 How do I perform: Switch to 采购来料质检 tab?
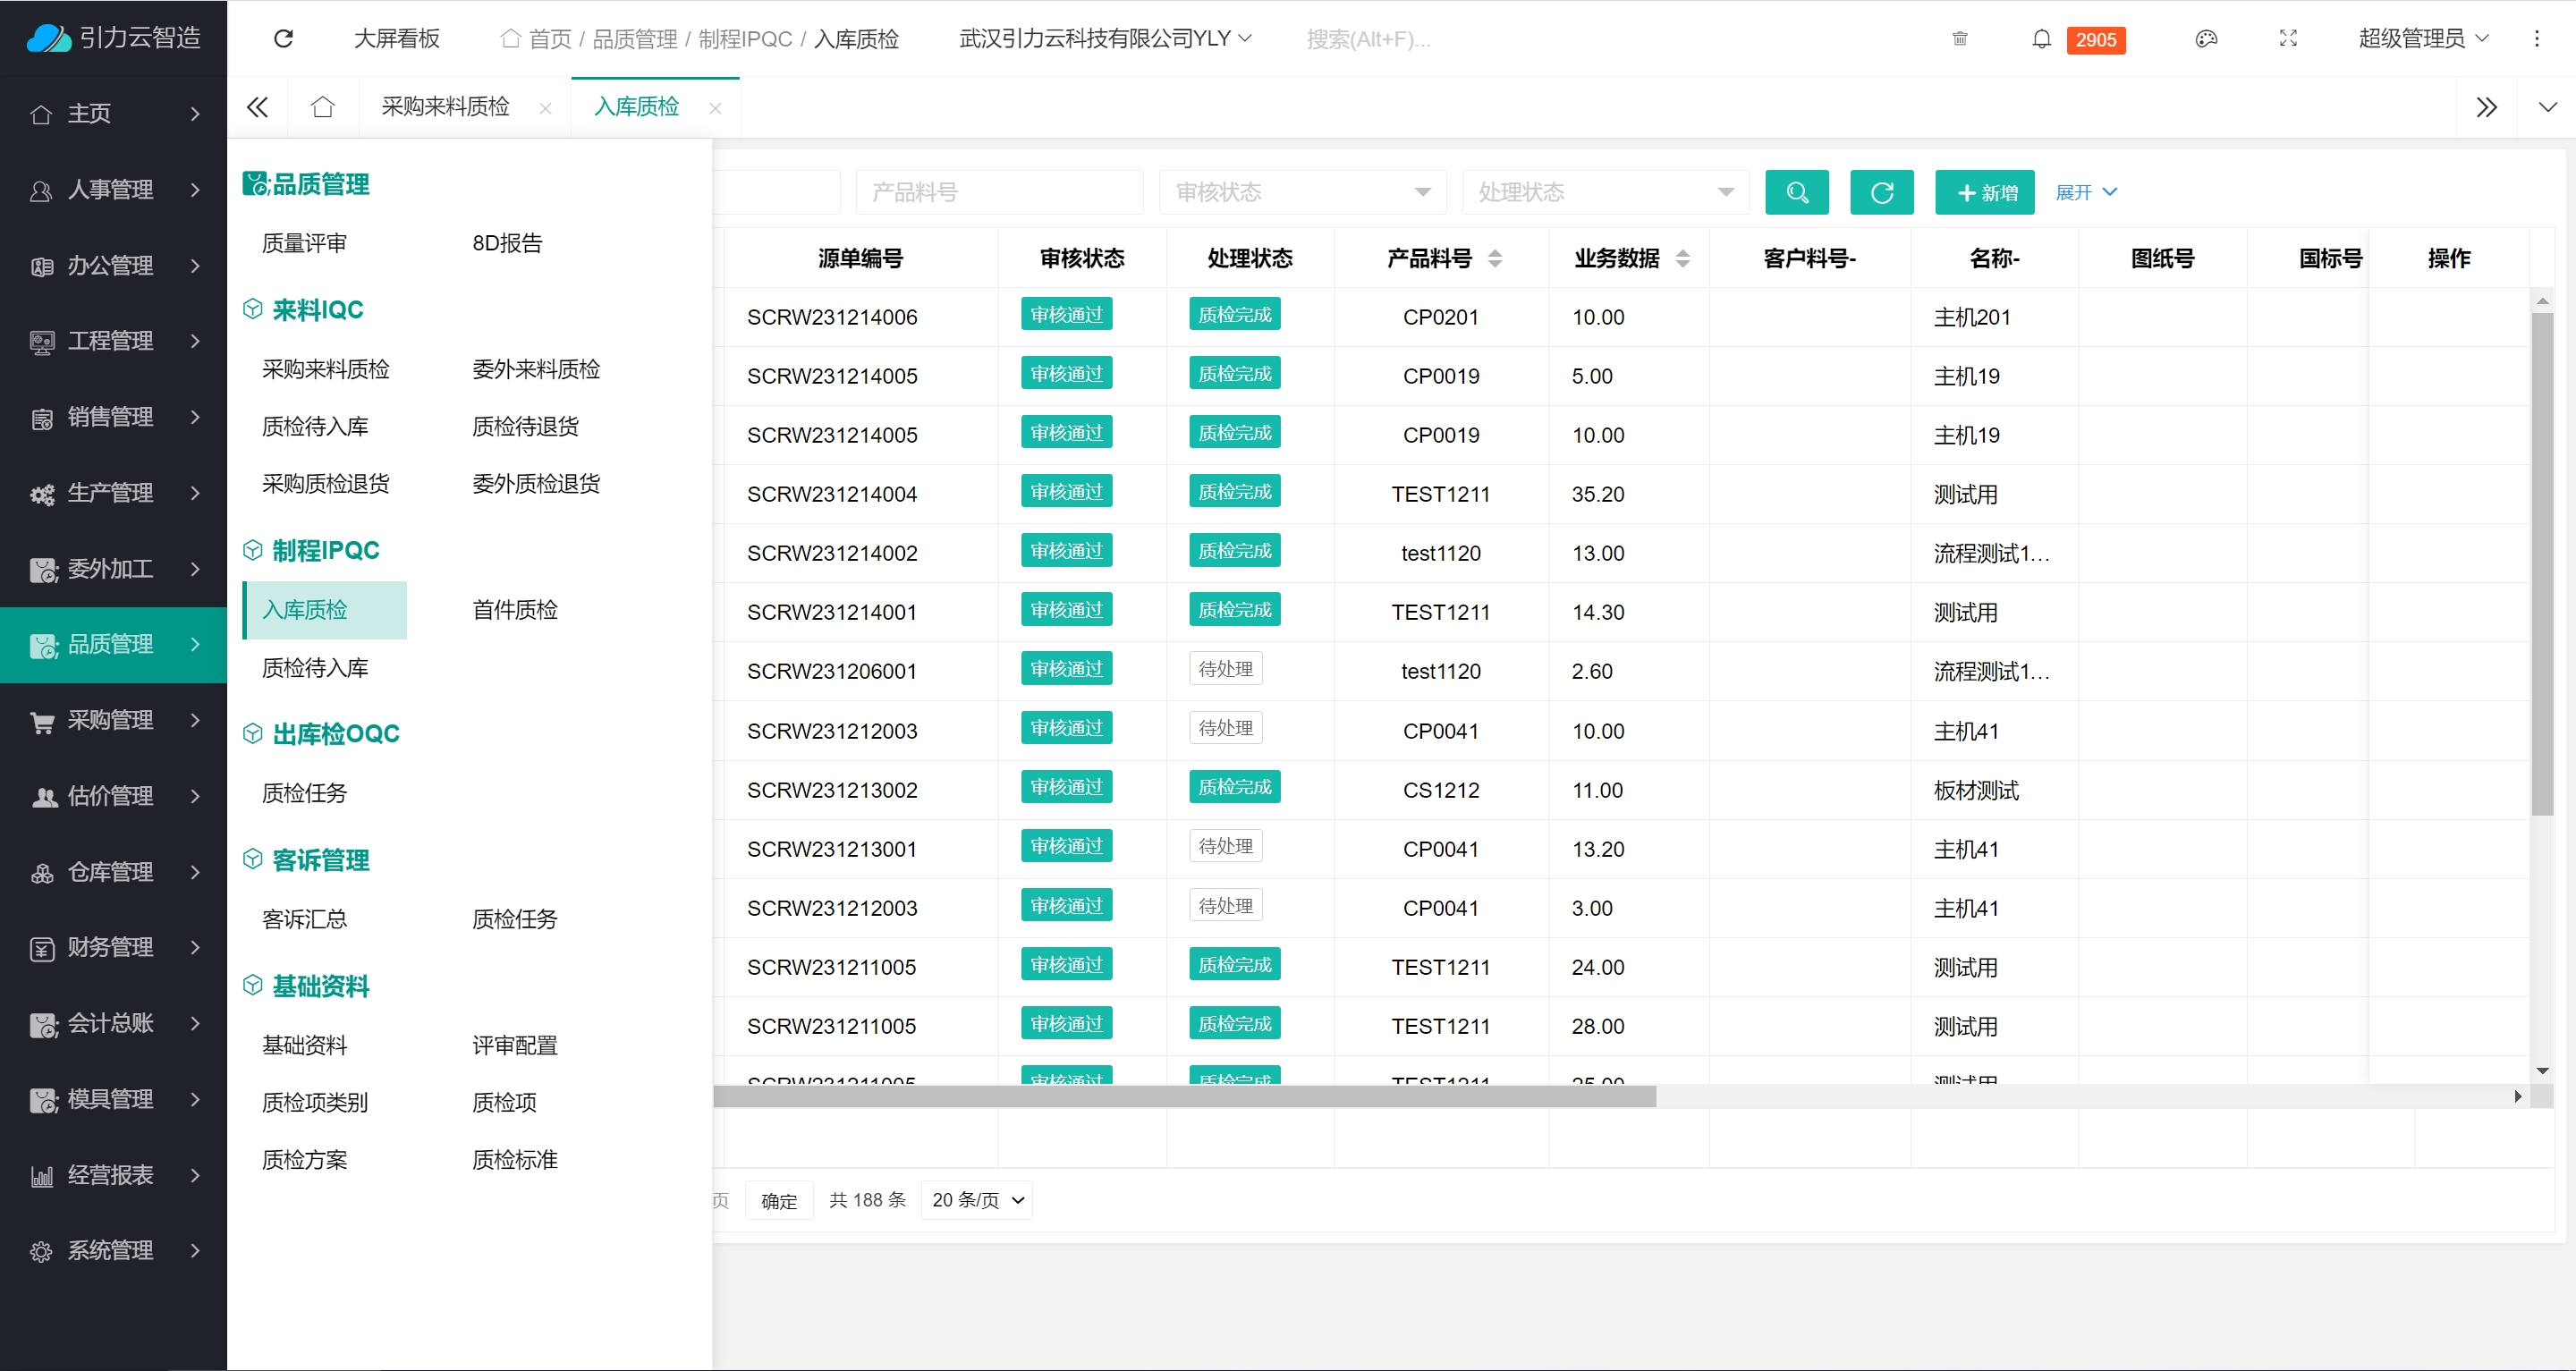coord(445,107)
